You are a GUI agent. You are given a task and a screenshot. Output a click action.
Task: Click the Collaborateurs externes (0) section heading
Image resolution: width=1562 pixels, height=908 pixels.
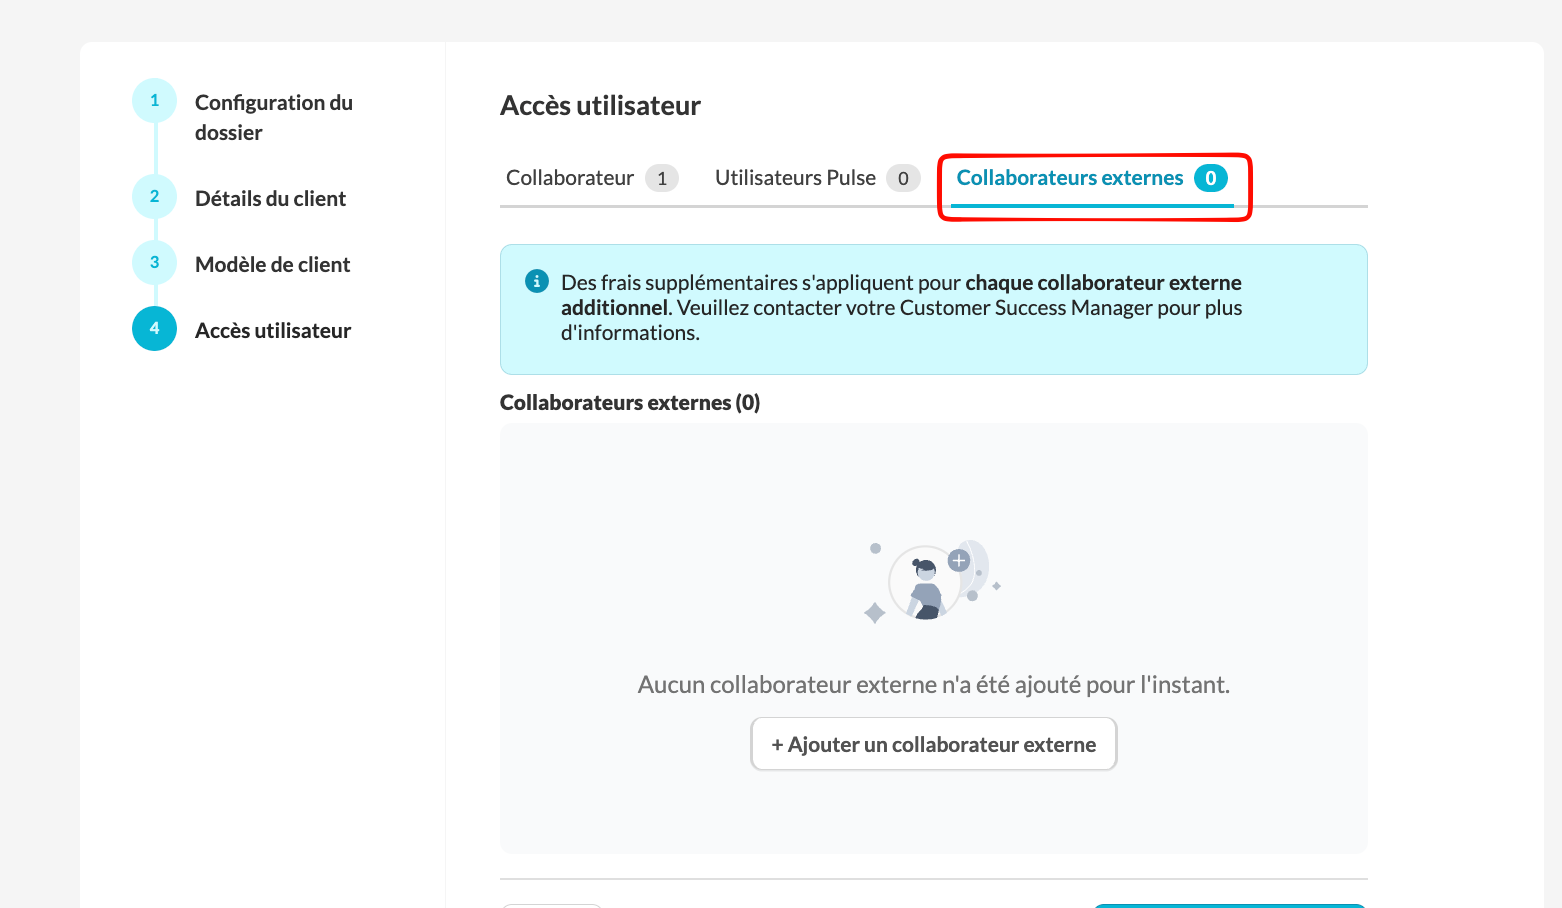pos(630,402)
